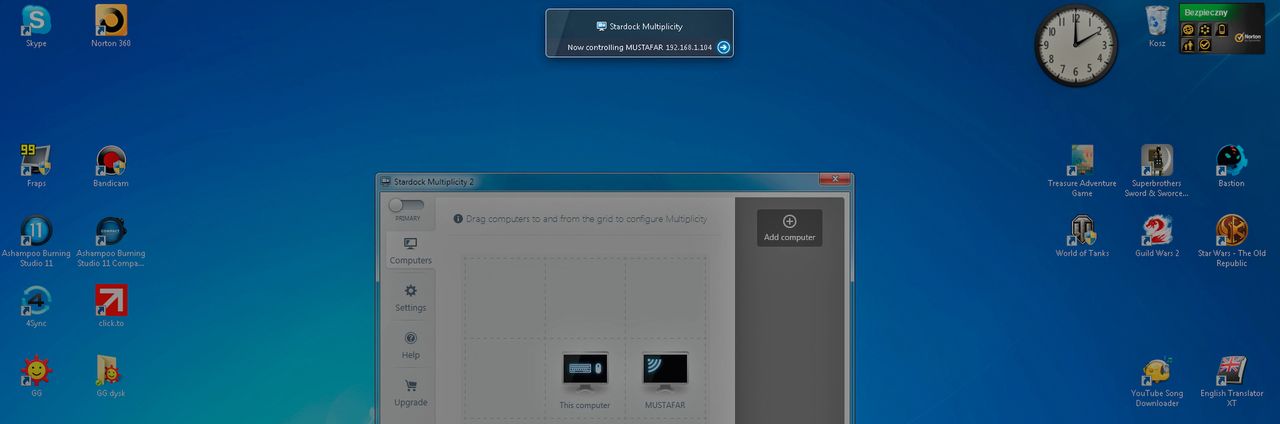Select the GG dysk desktop icon
Screen dimensions: 1280x424
click(111, 377)
